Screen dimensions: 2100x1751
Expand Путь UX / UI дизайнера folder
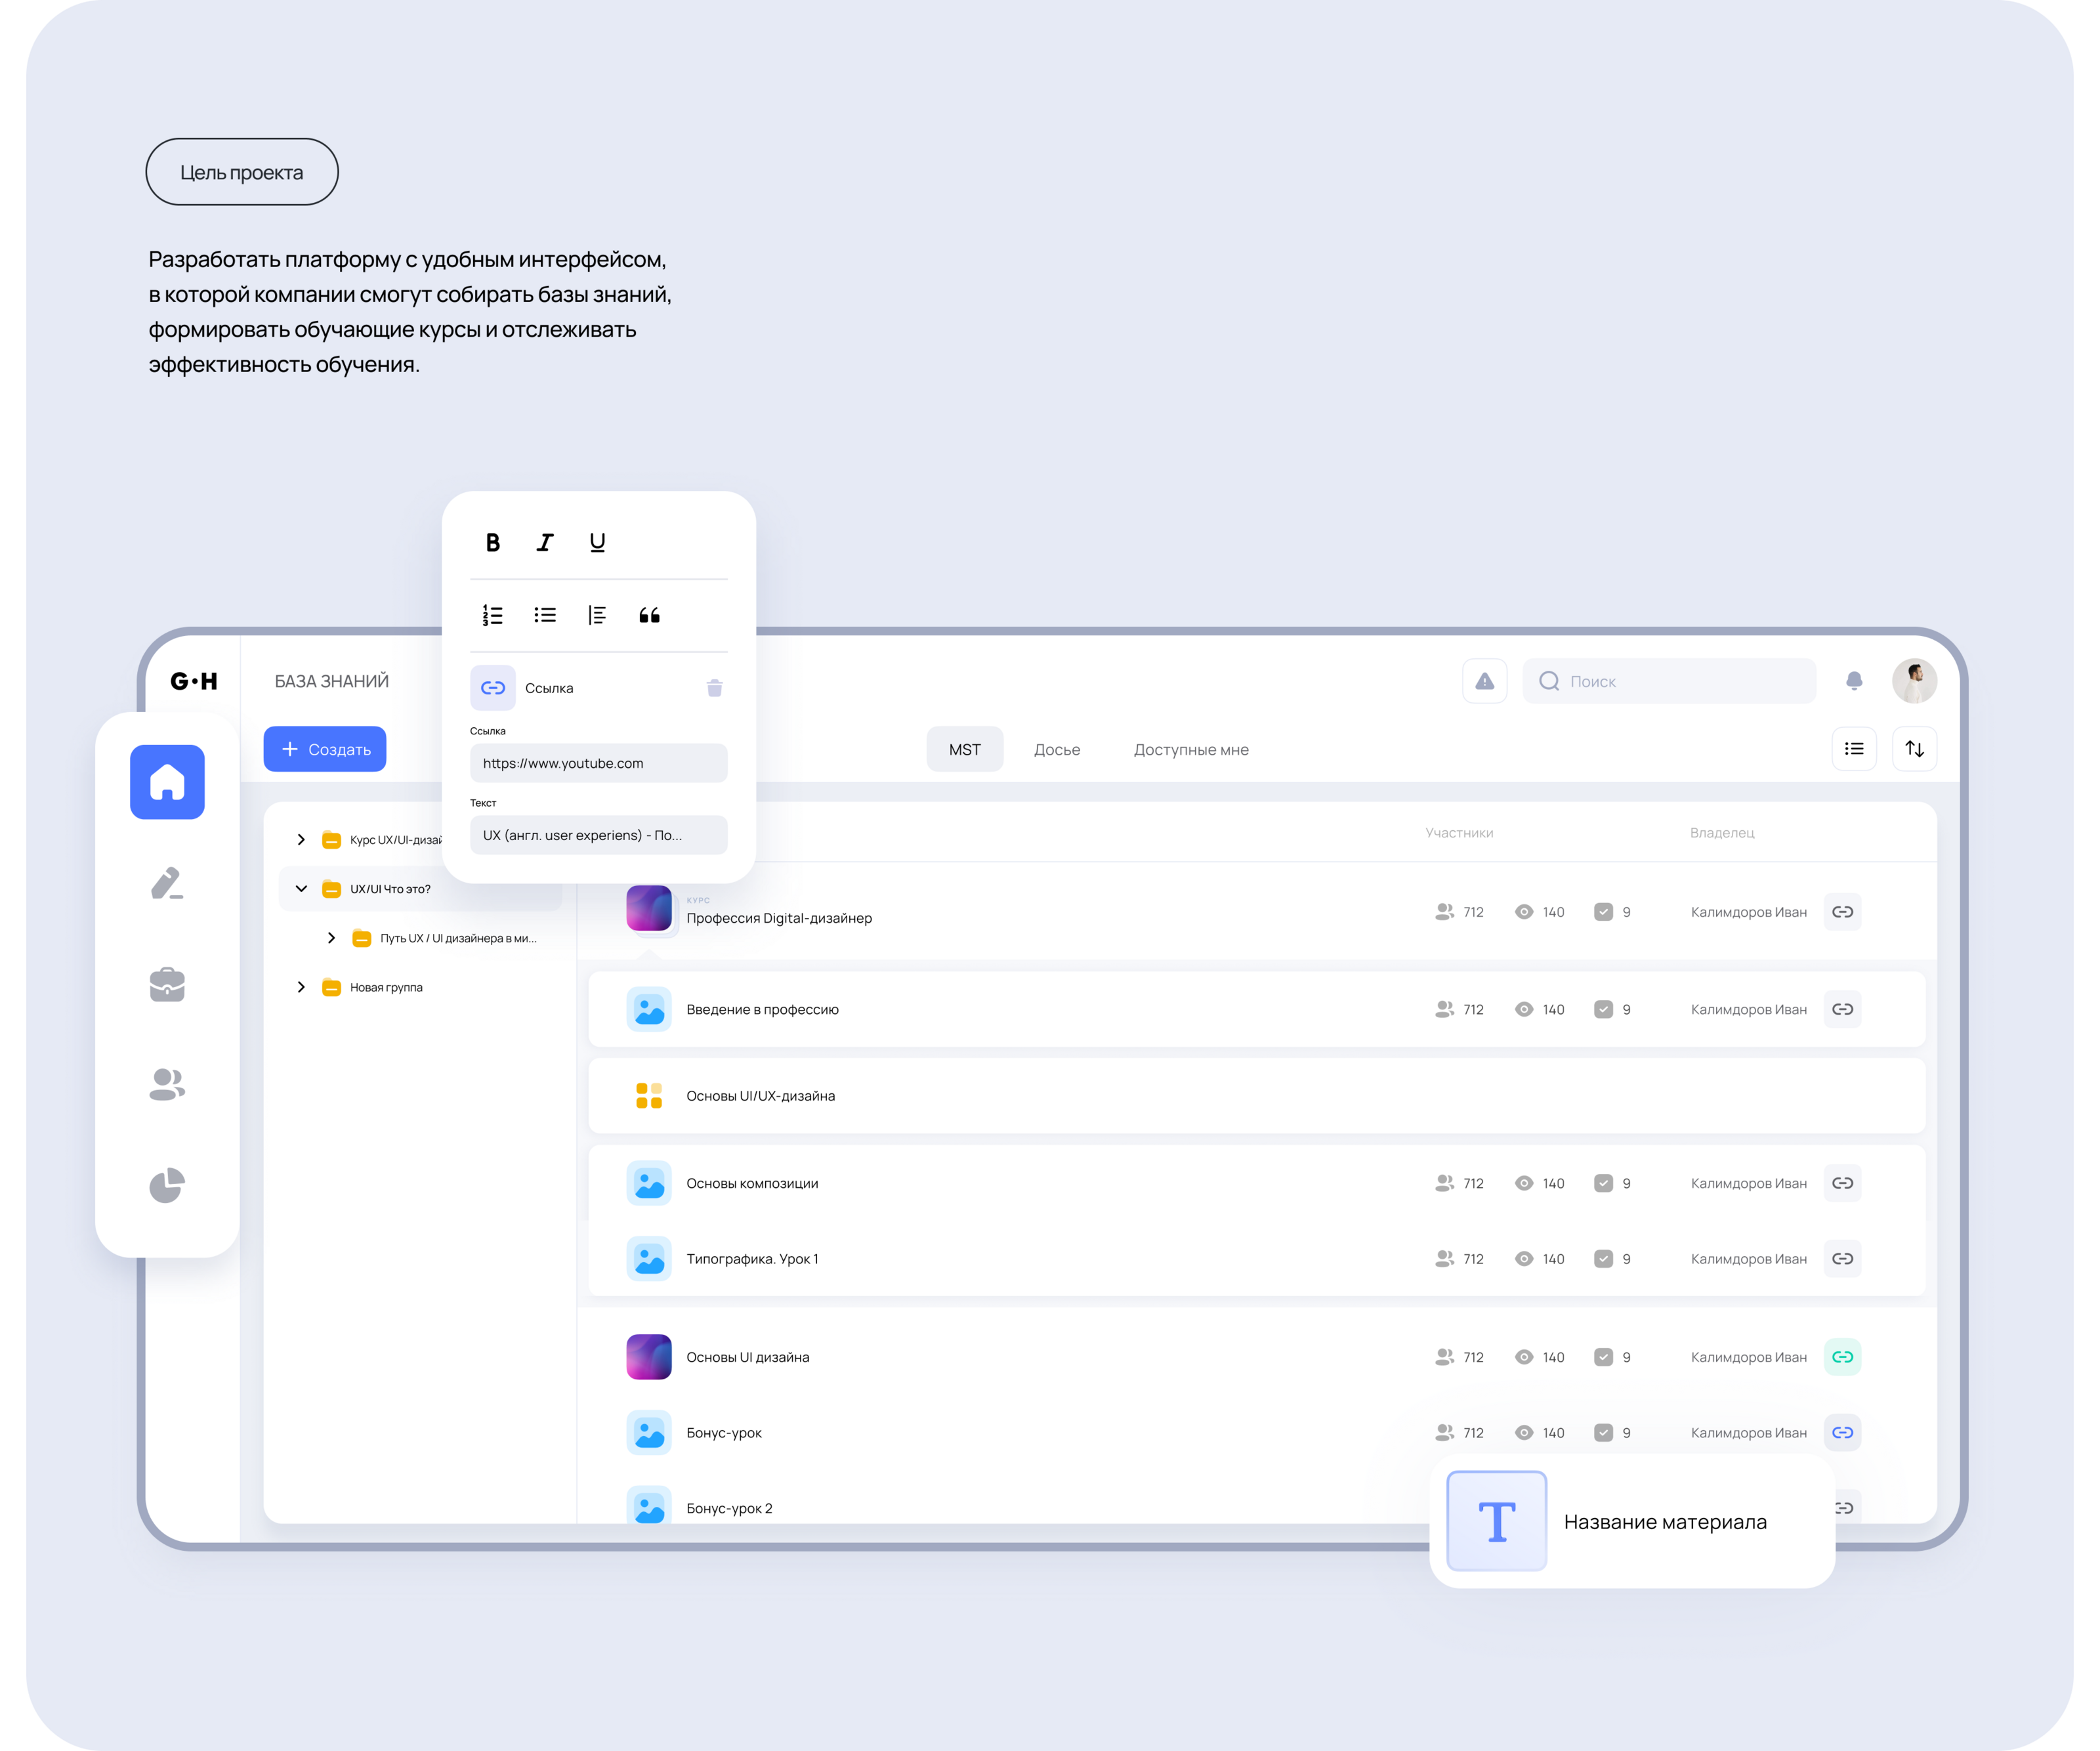[331, 938]
